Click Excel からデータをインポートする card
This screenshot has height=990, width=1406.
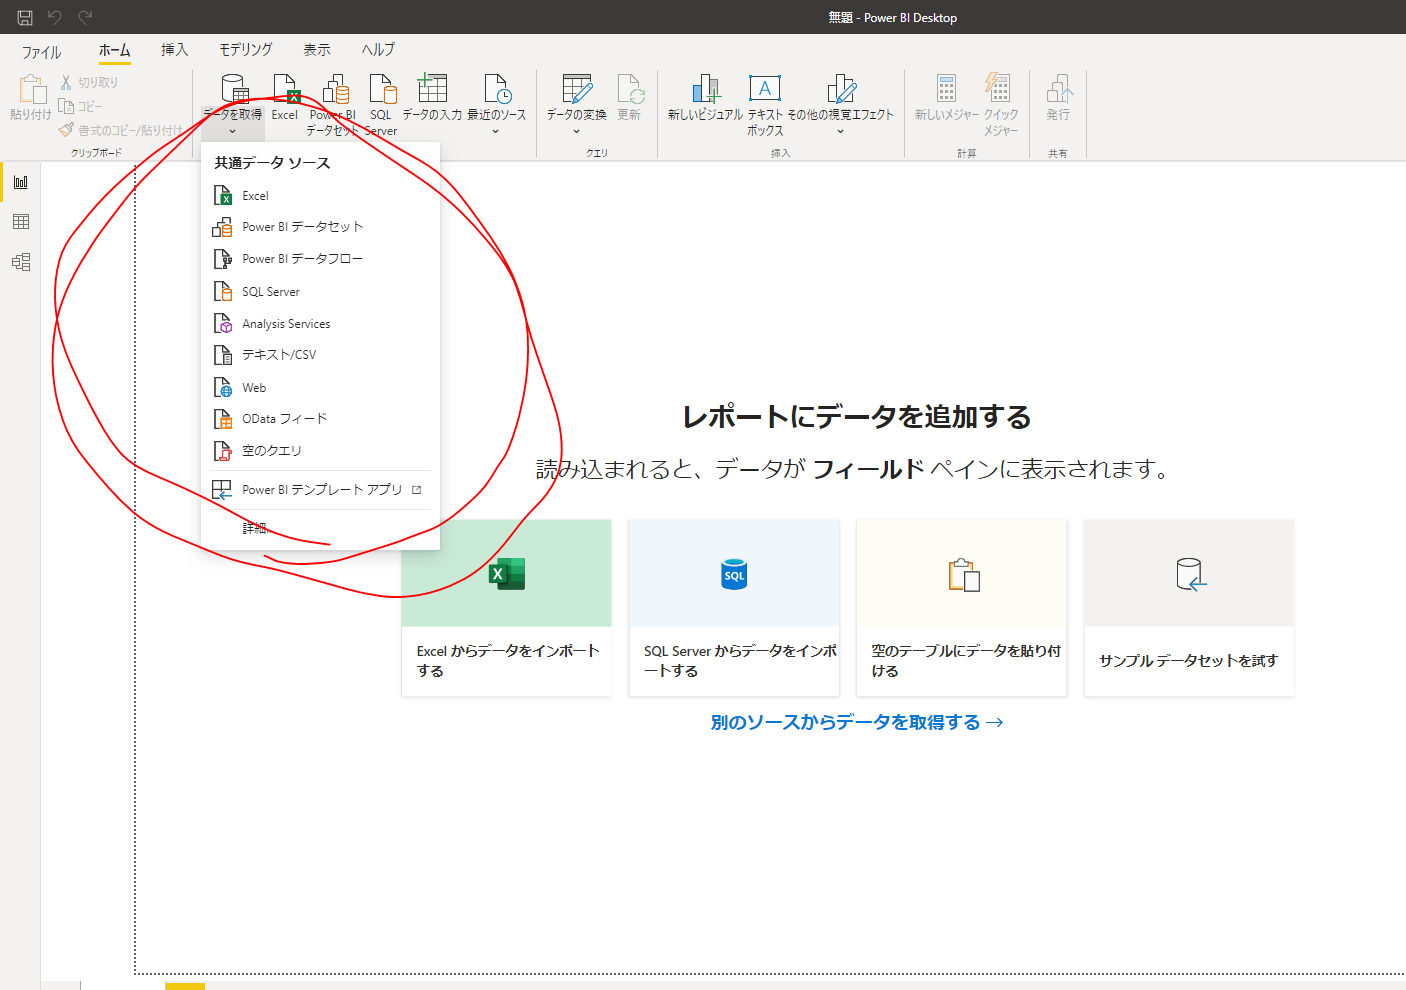(506, 608)
